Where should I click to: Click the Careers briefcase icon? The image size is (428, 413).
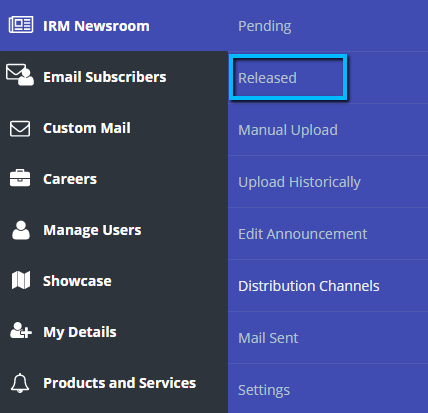pos(20,178)
